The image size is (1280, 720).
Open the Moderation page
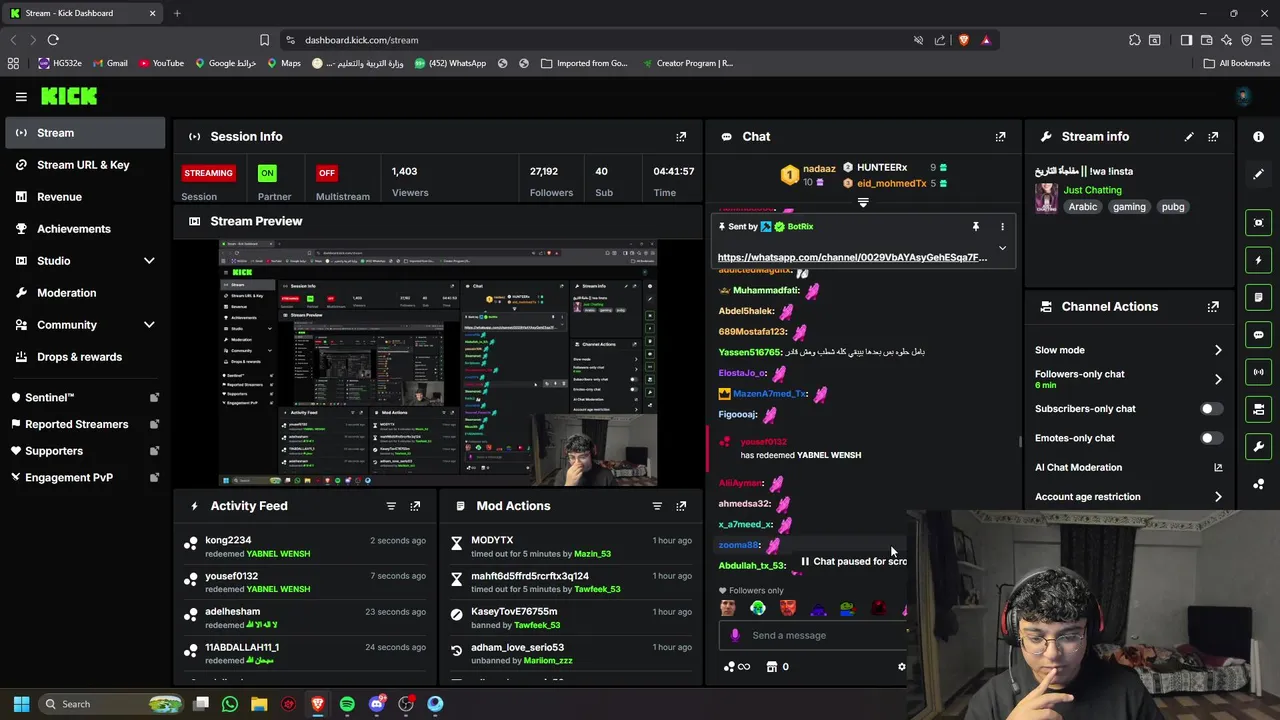(x=85, y=293)
